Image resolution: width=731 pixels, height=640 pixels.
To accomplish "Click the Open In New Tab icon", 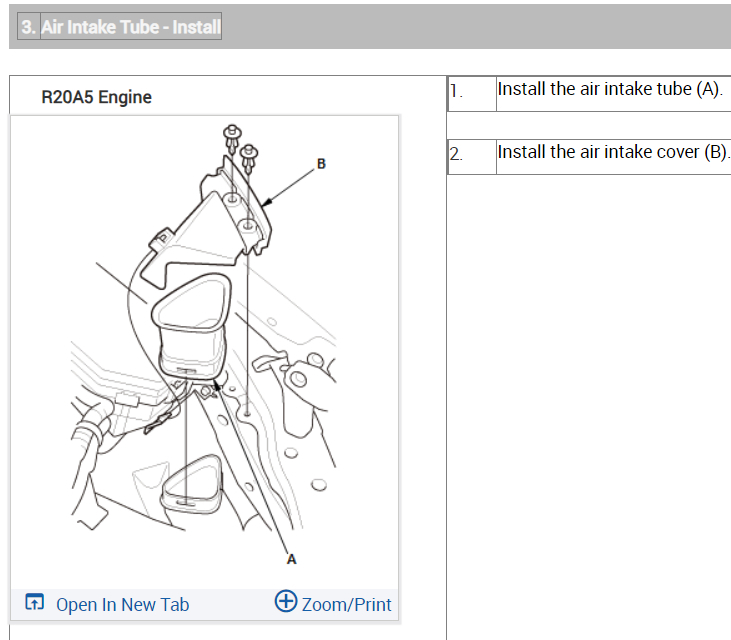I will click(x=34, y=602).
